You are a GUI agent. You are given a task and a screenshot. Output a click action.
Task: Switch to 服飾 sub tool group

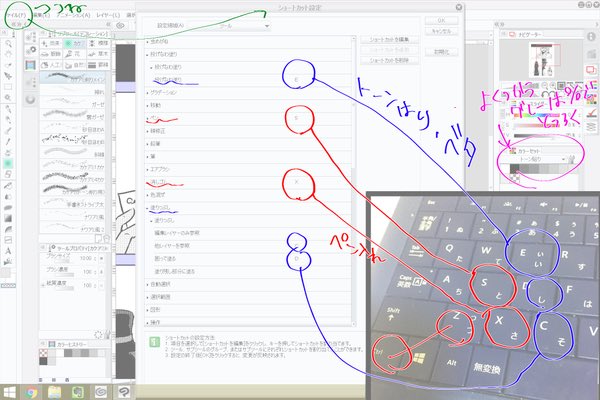pyautogui.click(x=51, y=54)
